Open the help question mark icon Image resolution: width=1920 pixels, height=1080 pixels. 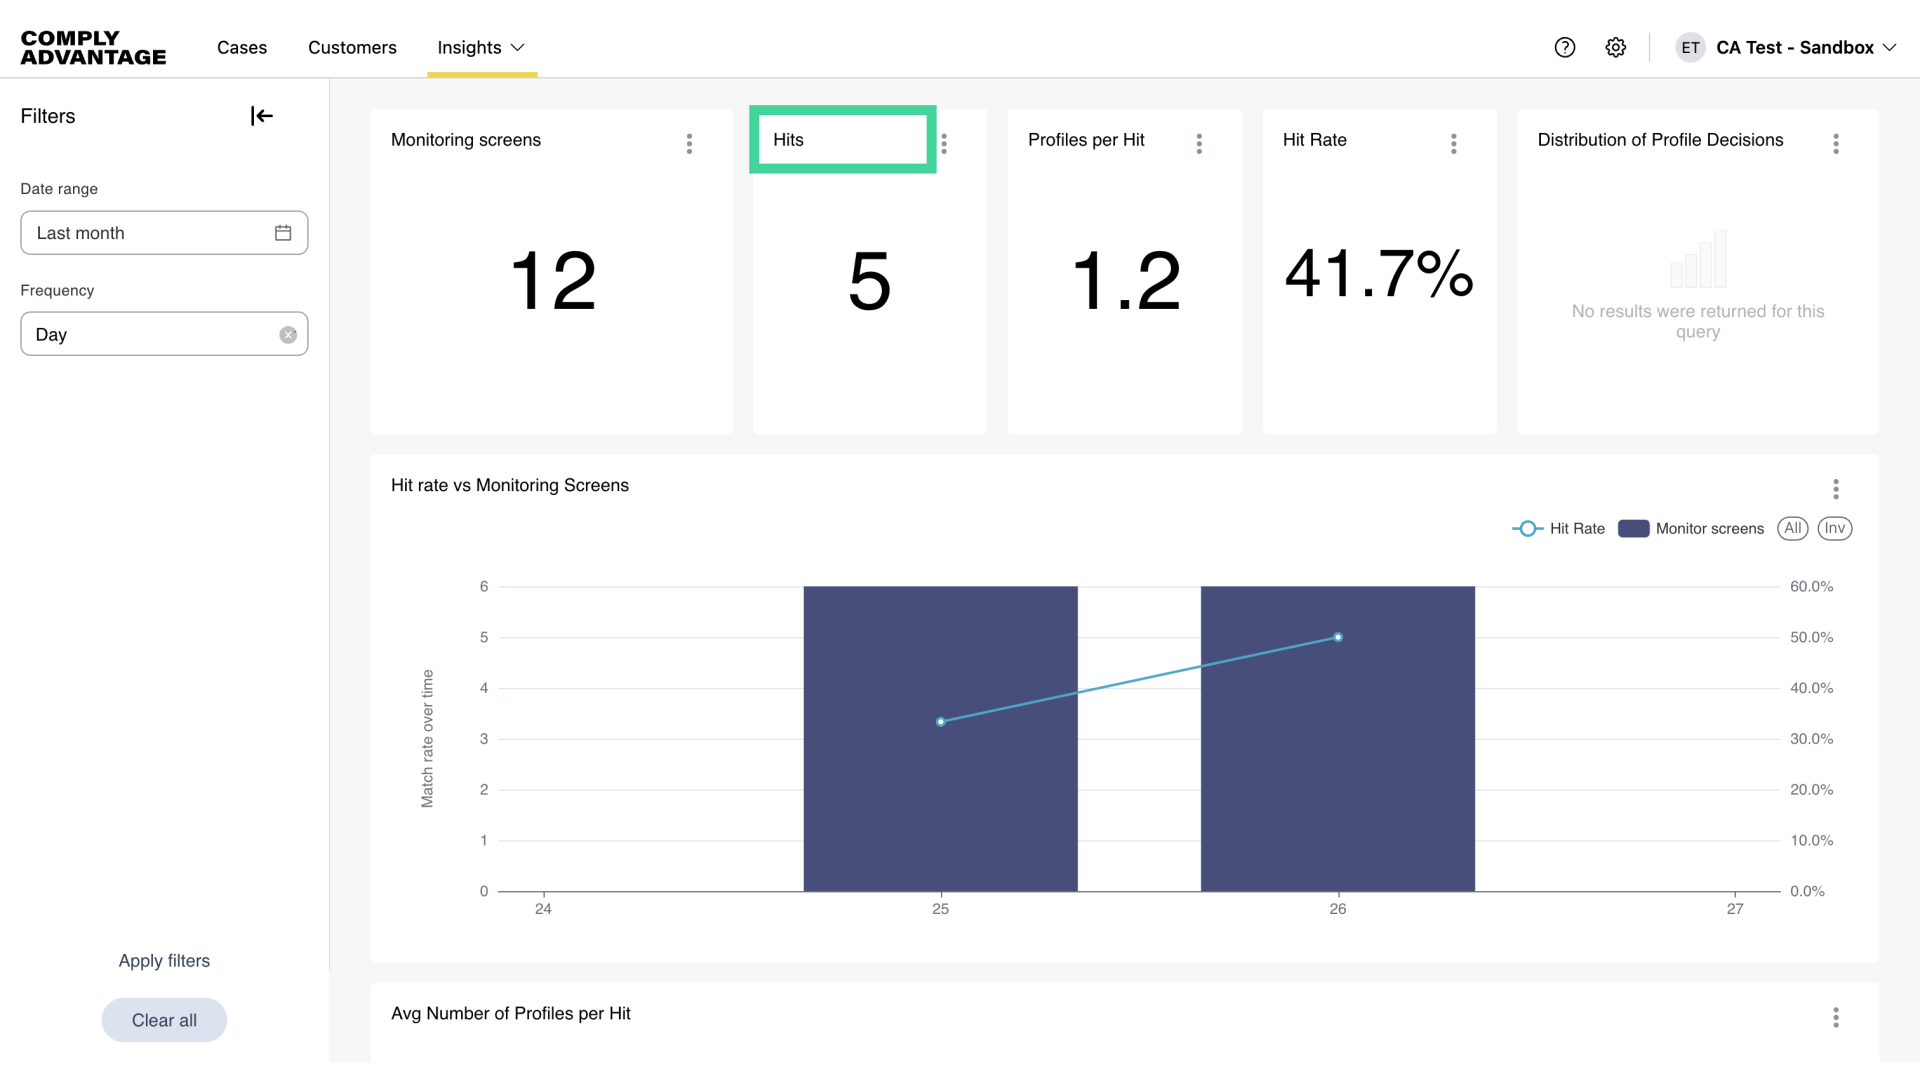coord(1565,47)
